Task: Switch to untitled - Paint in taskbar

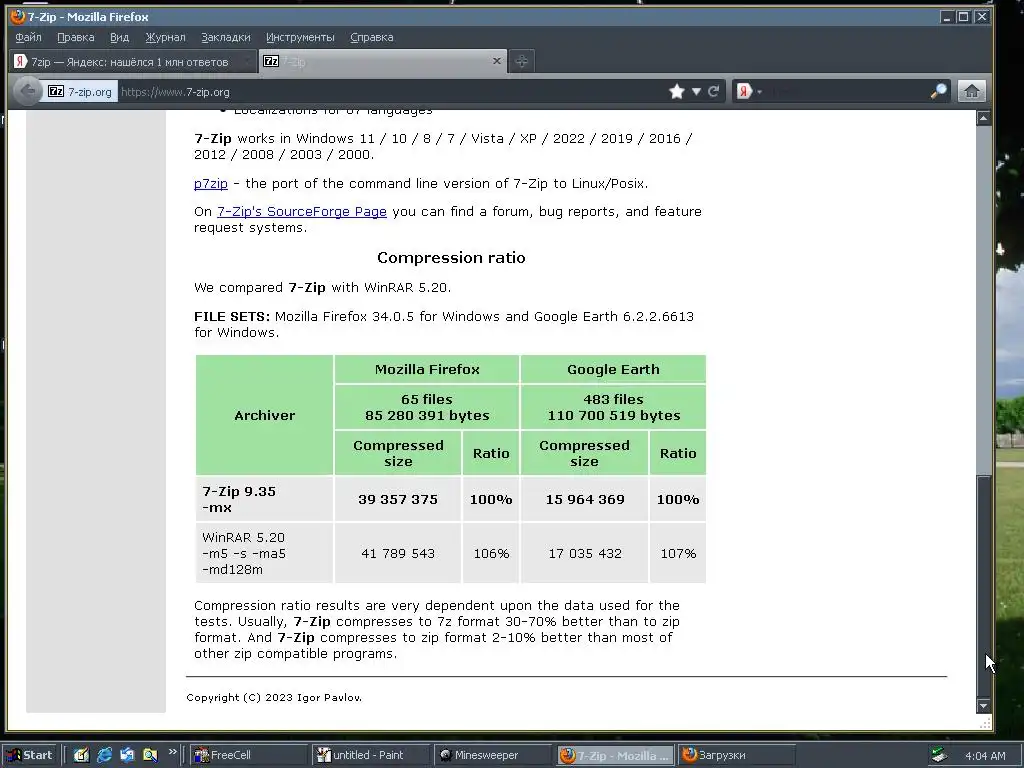Action: (x=371, y=755)
